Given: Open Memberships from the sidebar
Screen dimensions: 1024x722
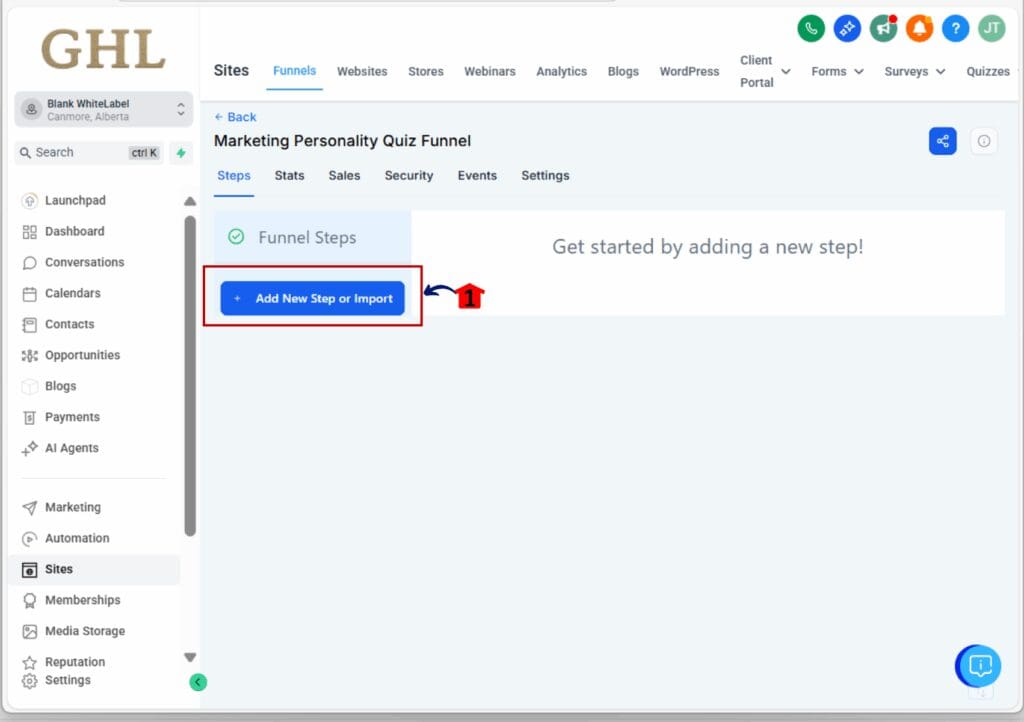Looking at the screenshot, I should 81,600.
